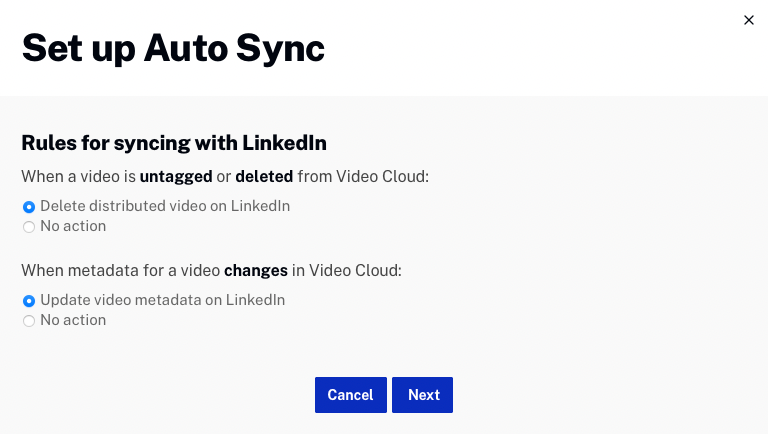Click Next to continue setup
This screenshot has width=768, height=434.
pos(422,395)
